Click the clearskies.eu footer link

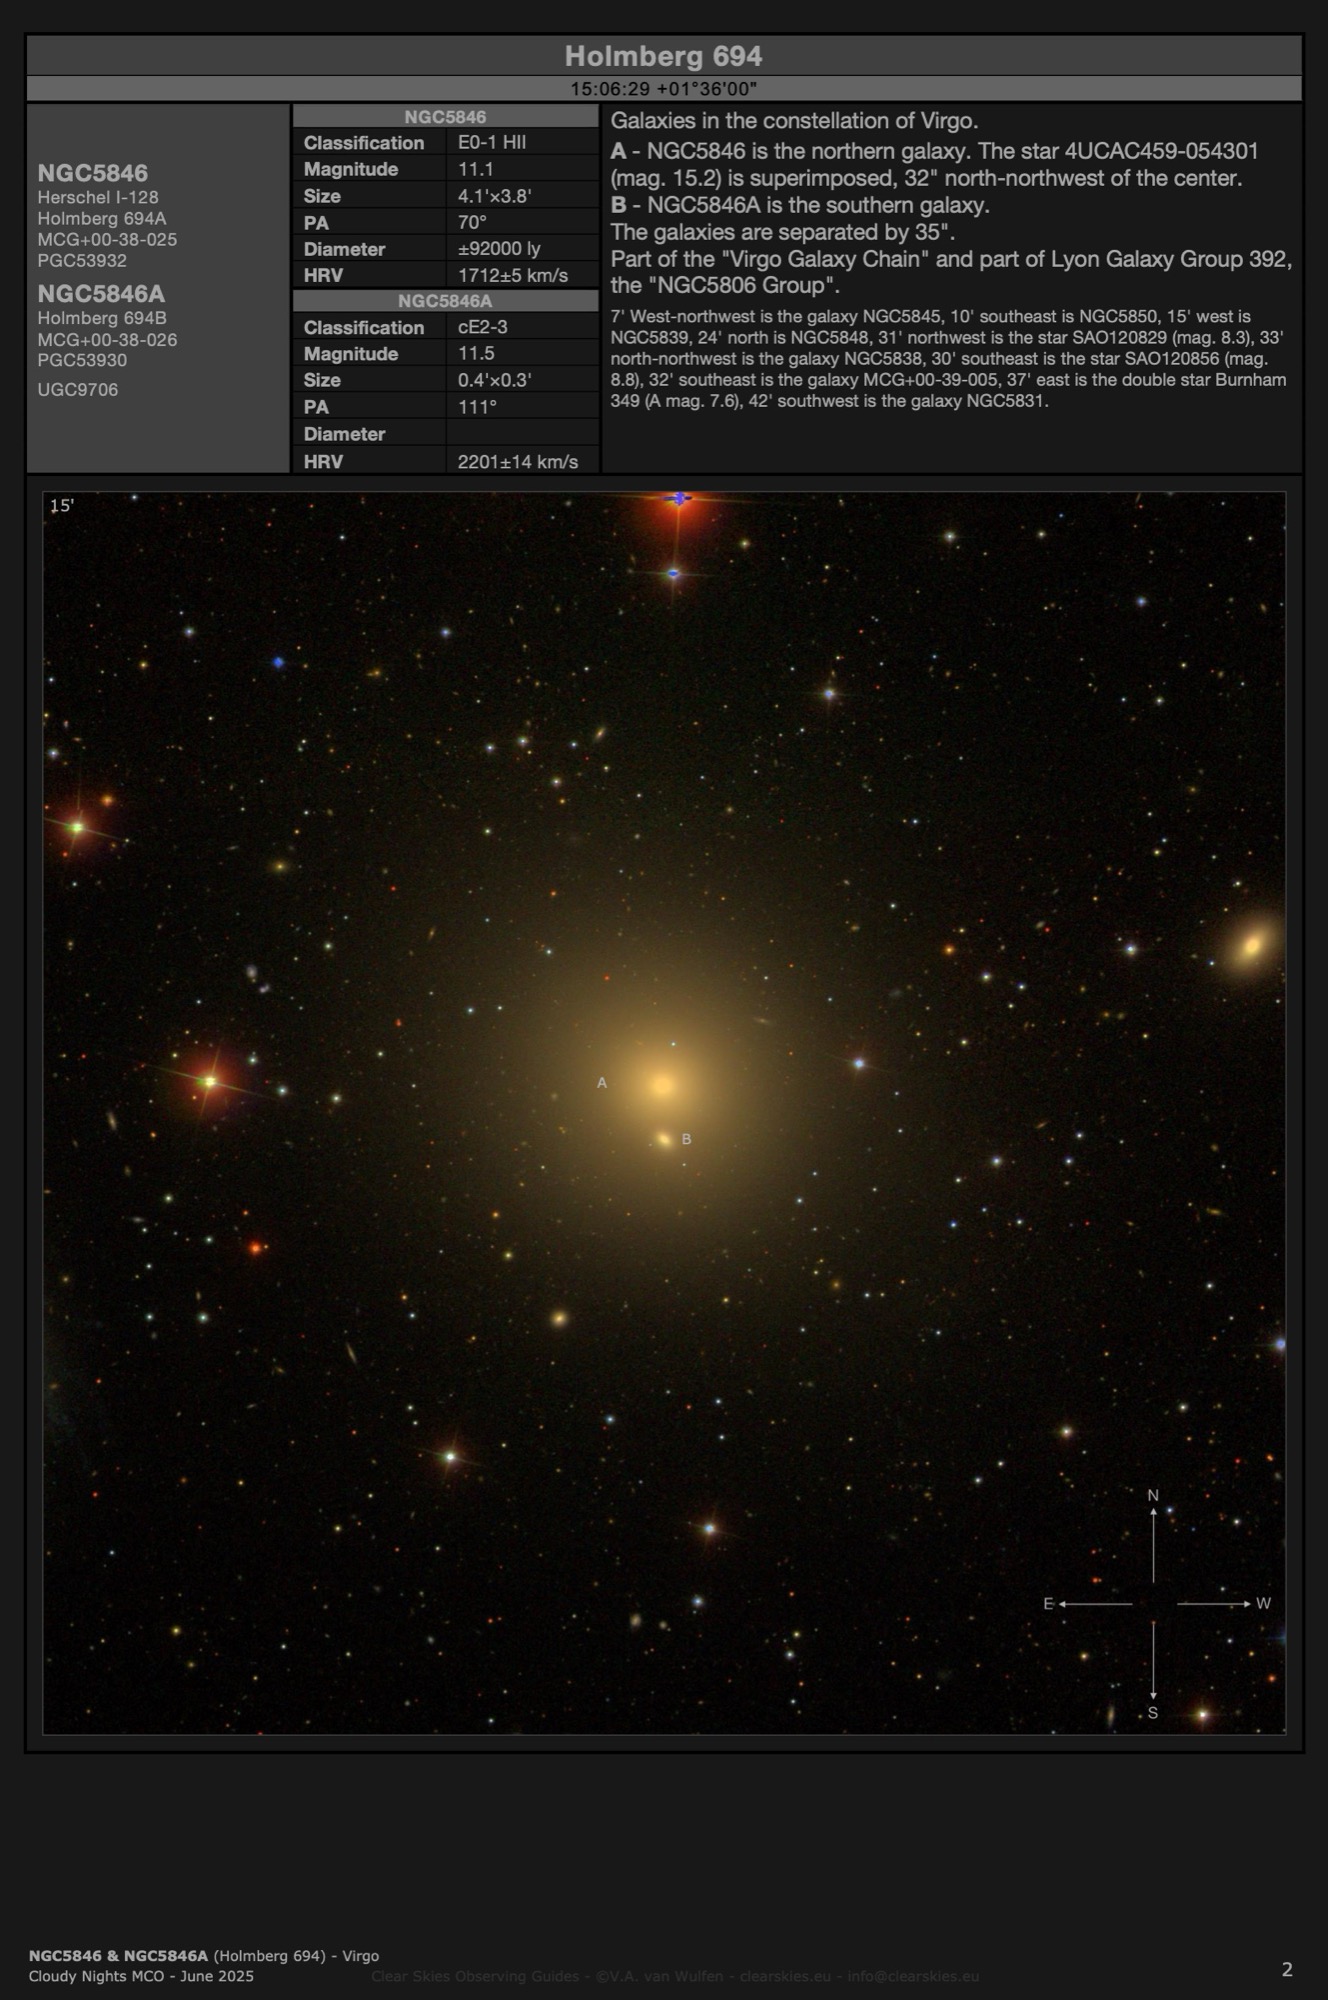785,1976
